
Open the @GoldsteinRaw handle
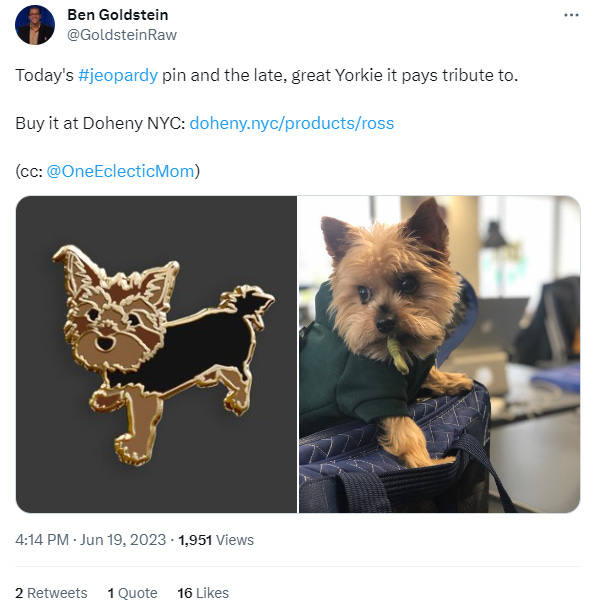click(122, 35)
